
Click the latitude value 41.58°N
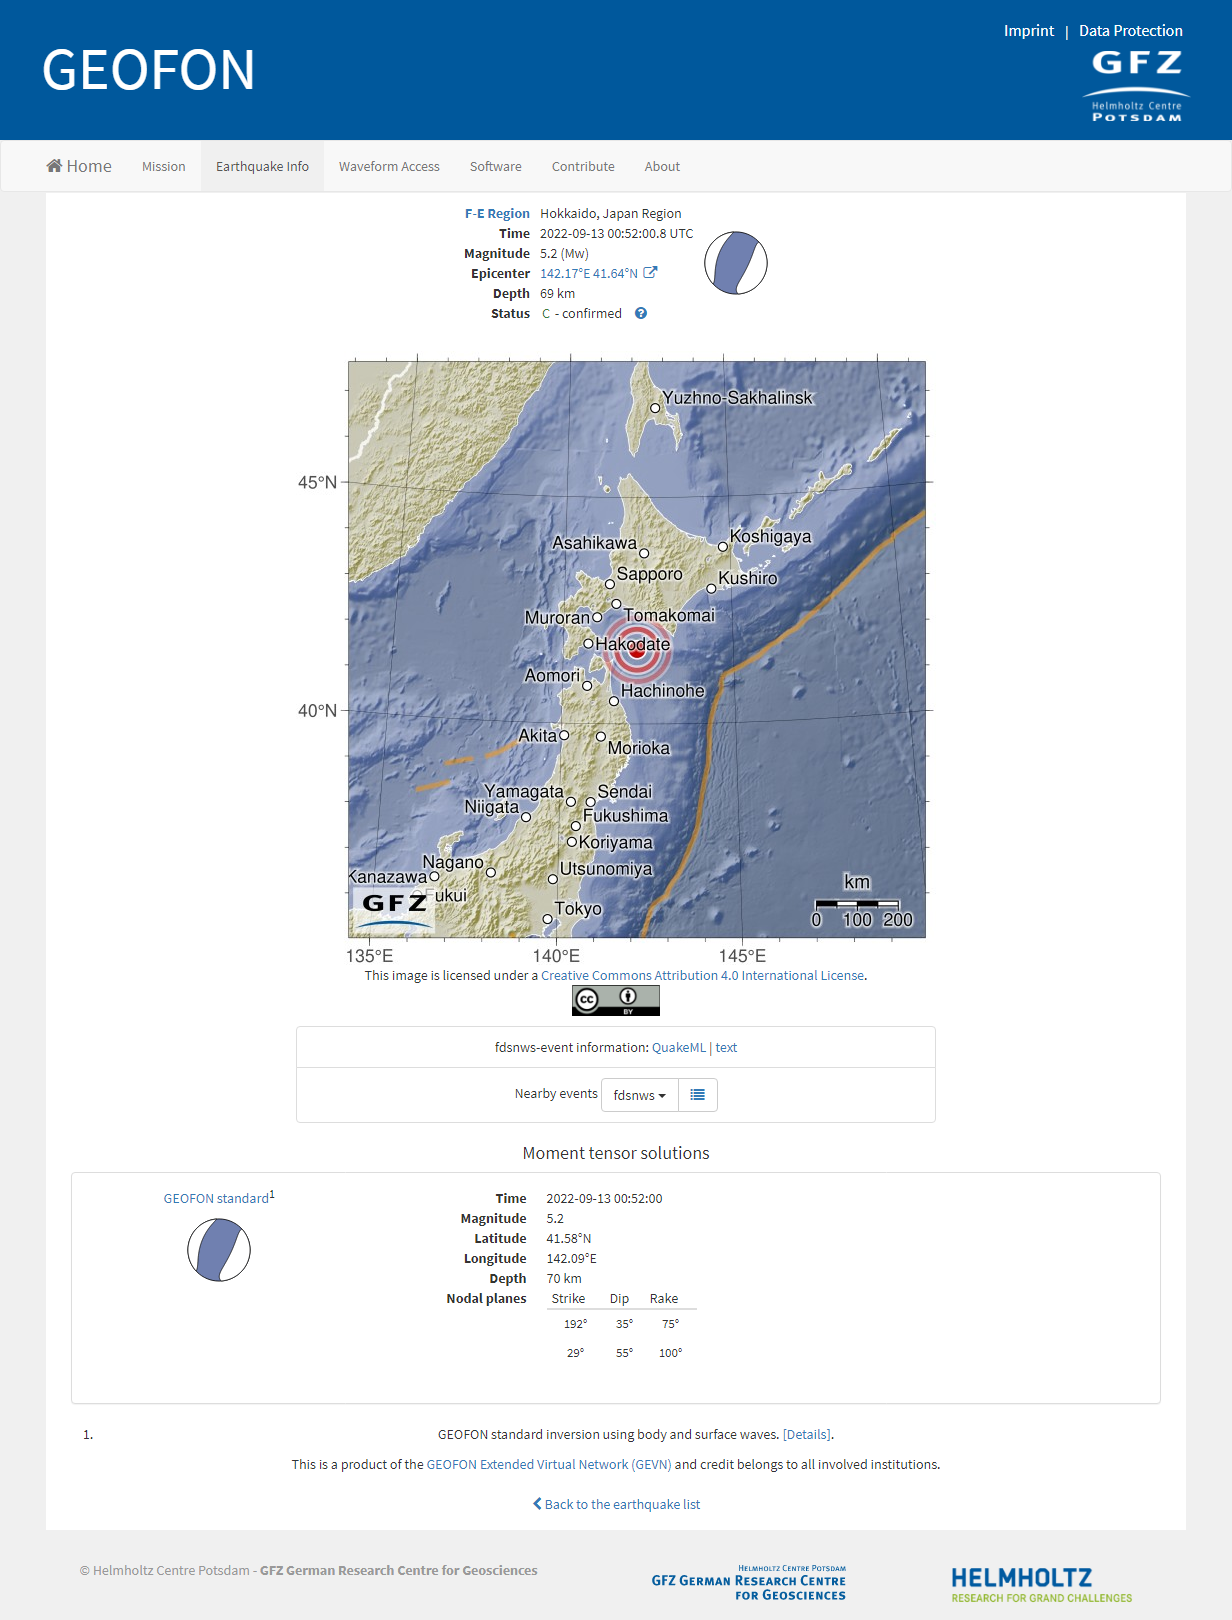(568, 1239)
